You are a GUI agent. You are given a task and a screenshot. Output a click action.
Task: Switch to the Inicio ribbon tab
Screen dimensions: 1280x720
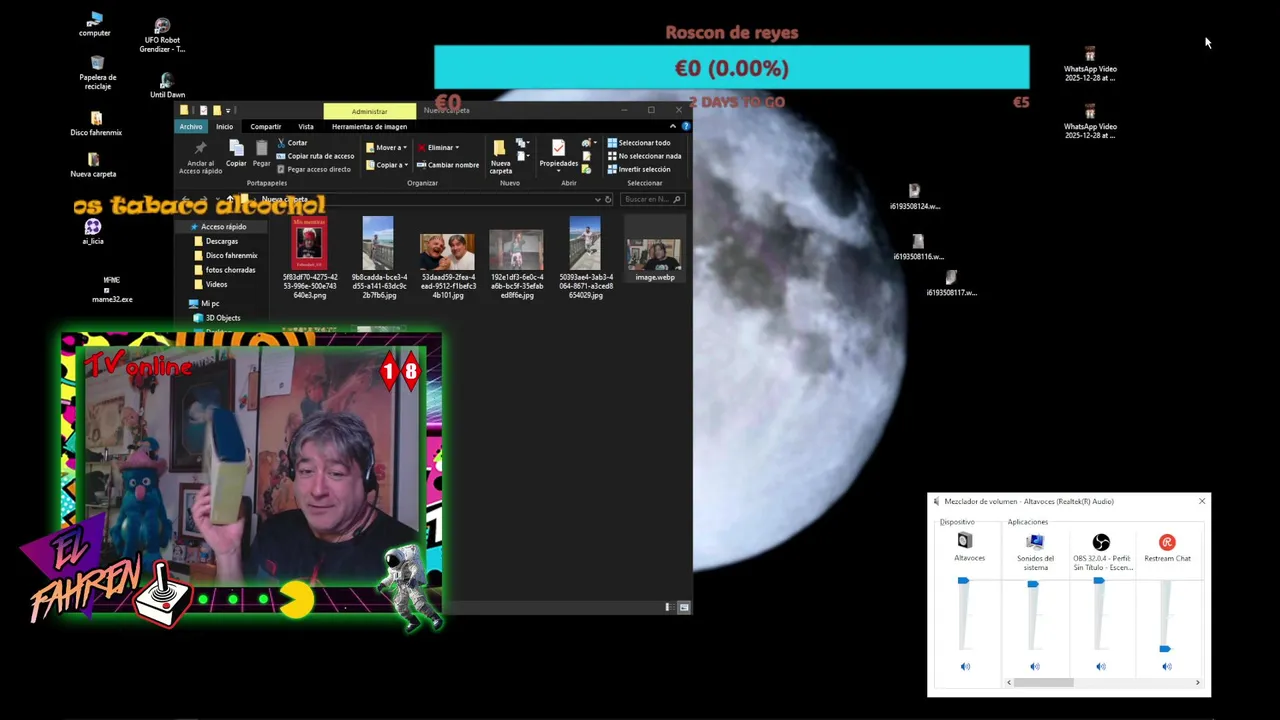click(x=224, y=127)
